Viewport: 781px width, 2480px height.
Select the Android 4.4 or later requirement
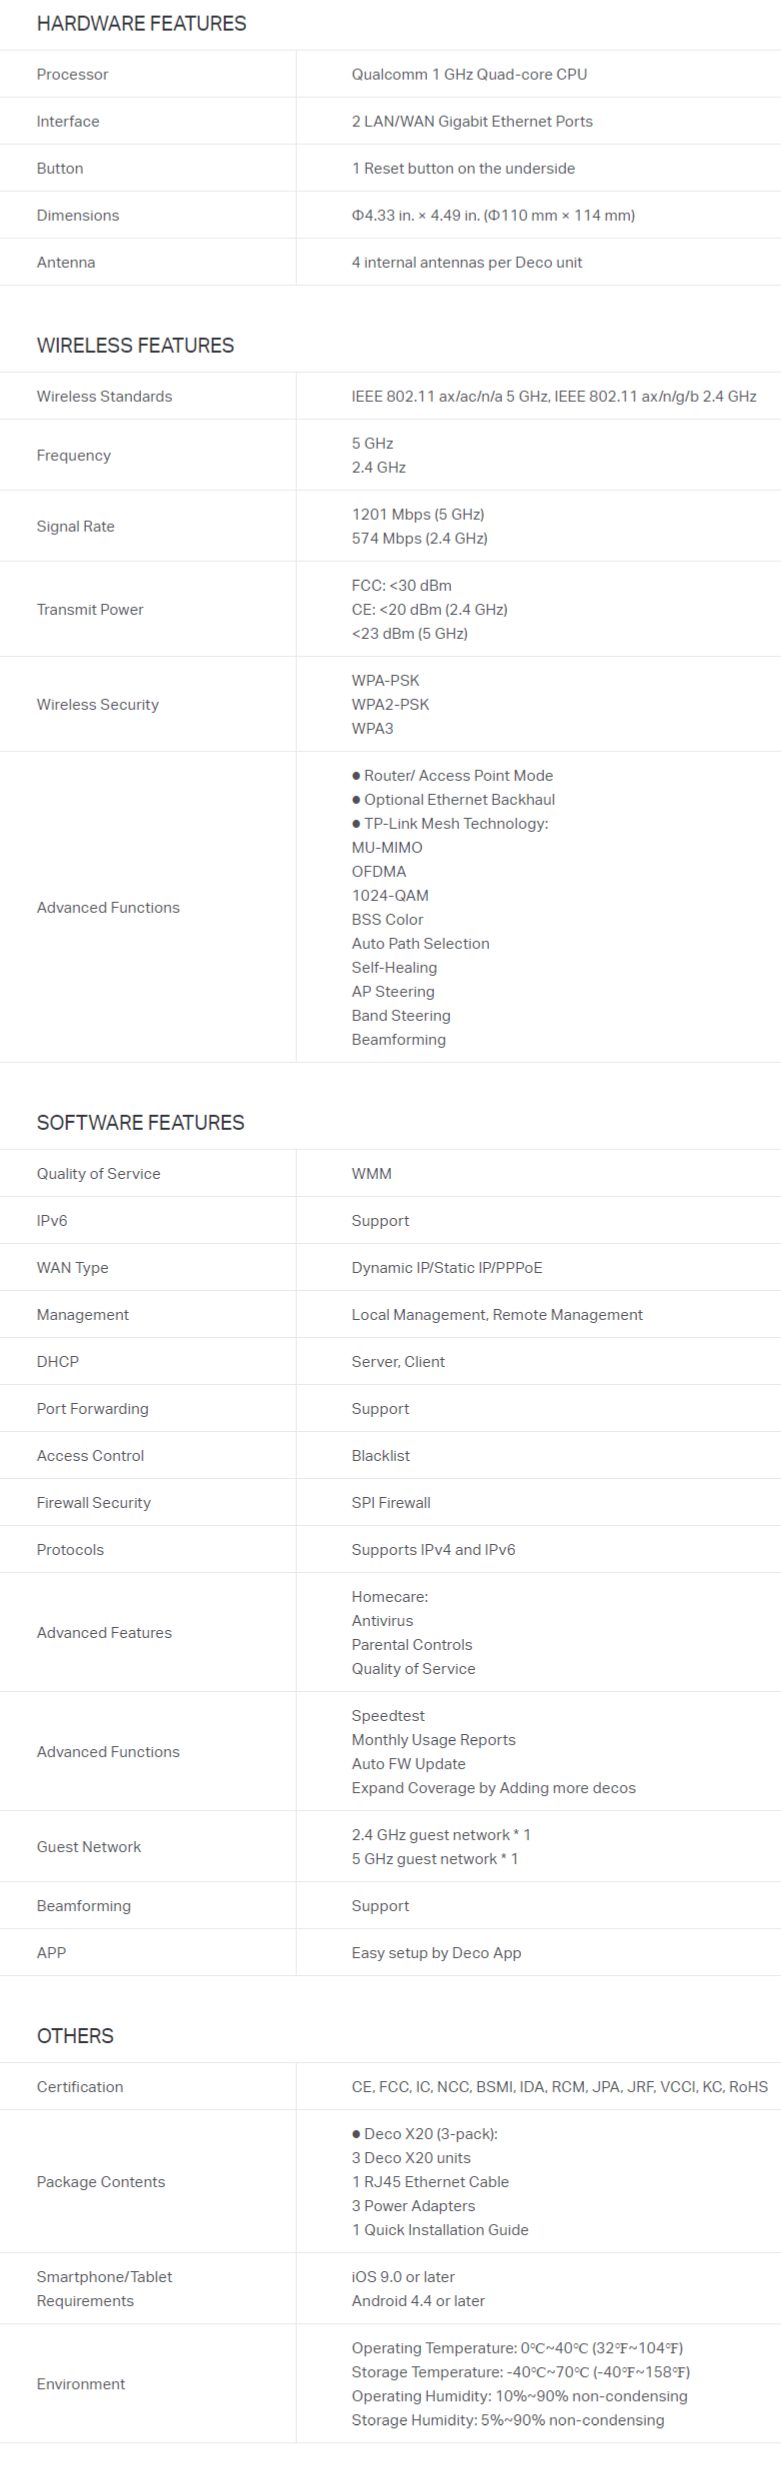418,2300
